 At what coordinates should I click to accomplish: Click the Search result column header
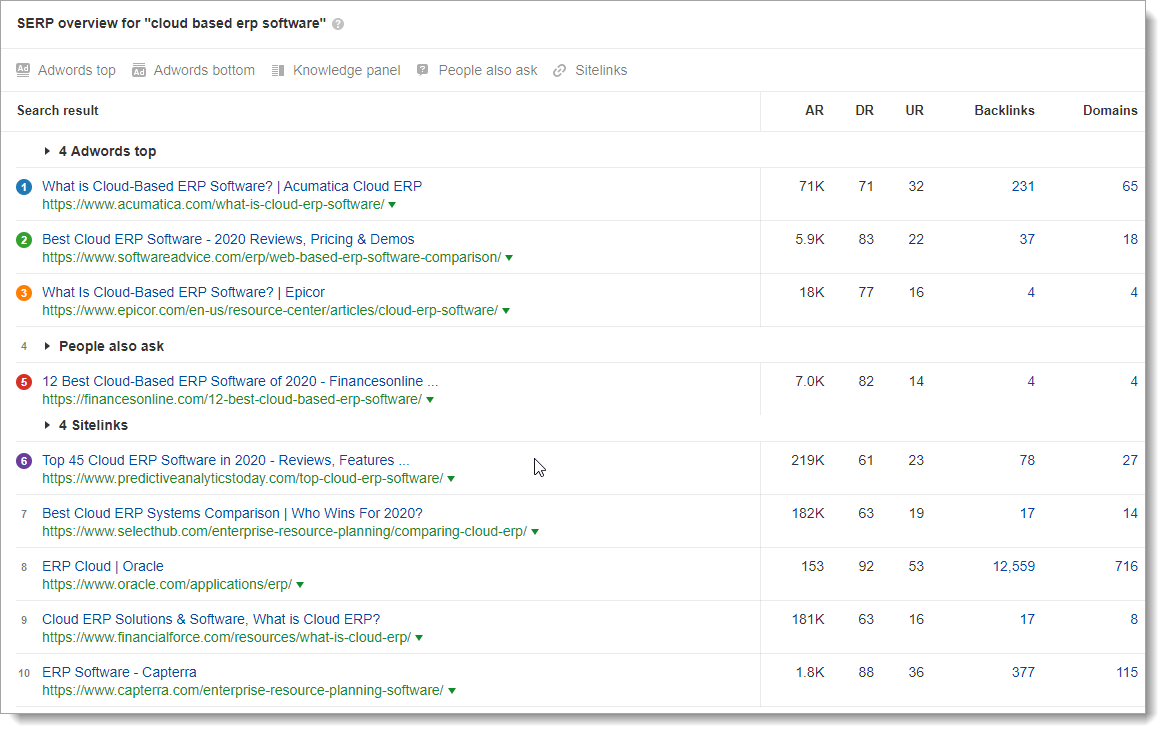click(x=58, y=110)
